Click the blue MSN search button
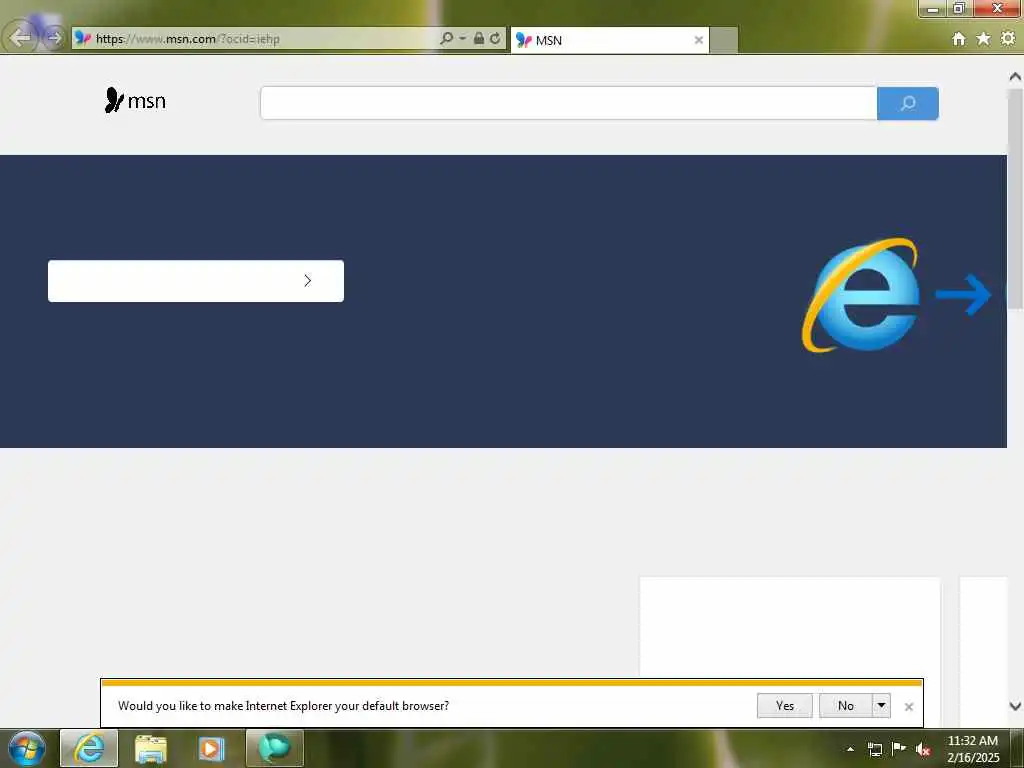Image resolution: width=1024 pixels, height=768 pixels. [x=908, y=103]
